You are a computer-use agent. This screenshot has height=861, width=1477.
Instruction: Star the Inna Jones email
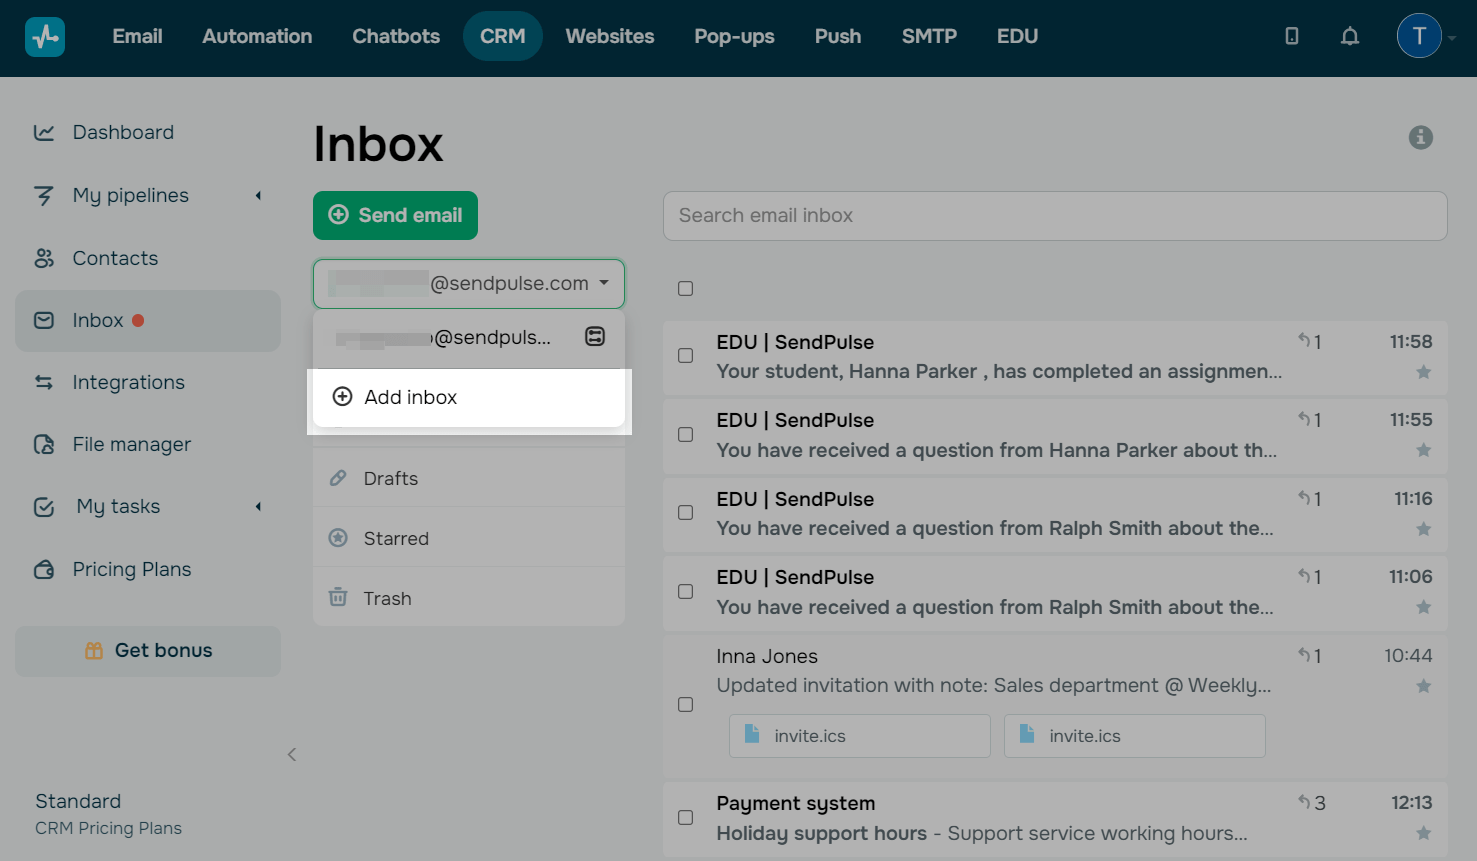1423,686
